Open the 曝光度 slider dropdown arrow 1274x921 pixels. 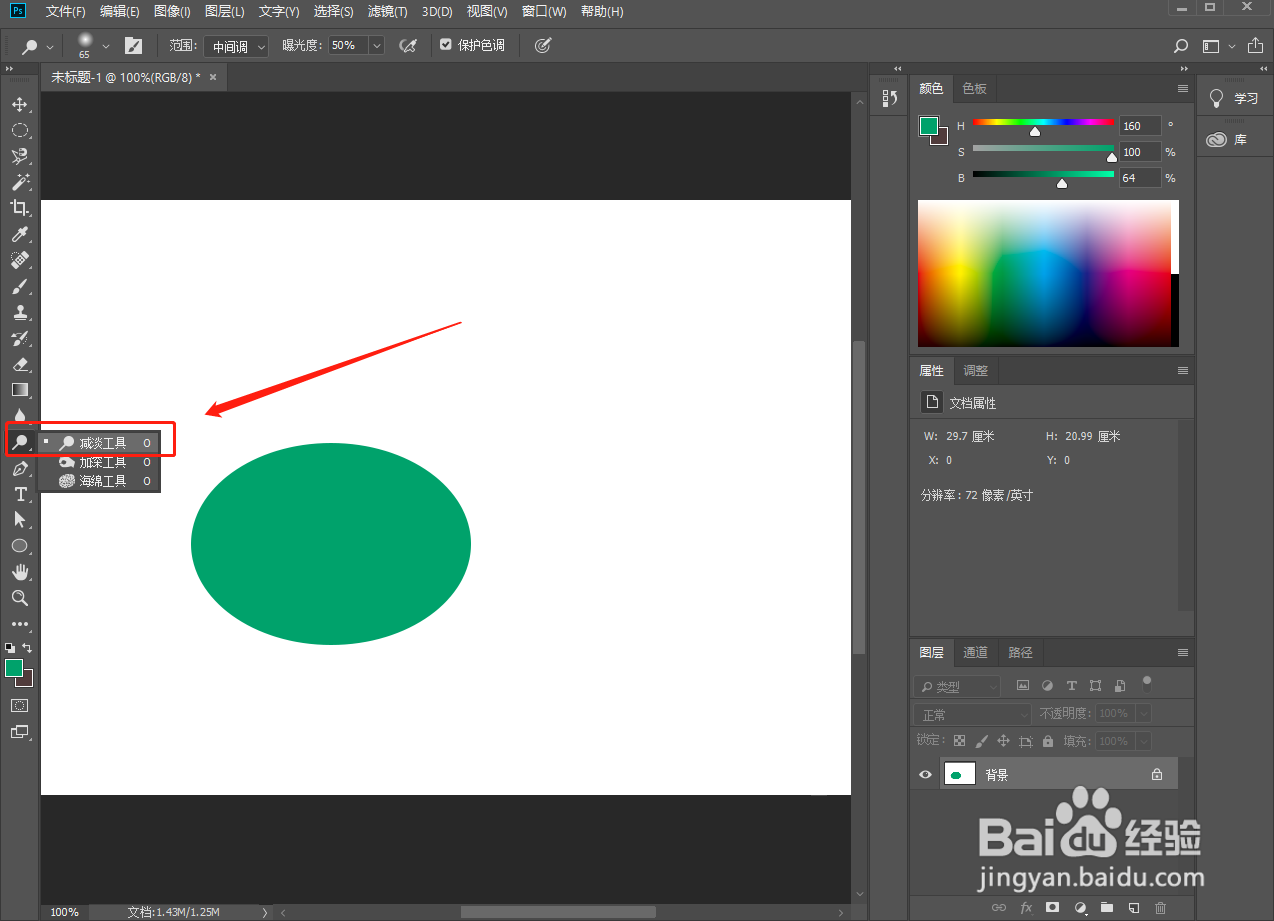coord(376,46)
